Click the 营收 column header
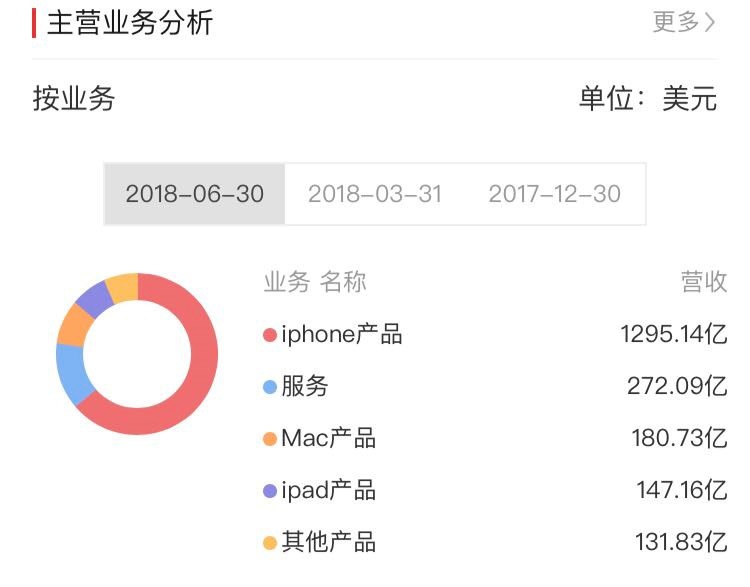This screenshot has height=587, width=750. pyautogui.click(x=704, y=282)
